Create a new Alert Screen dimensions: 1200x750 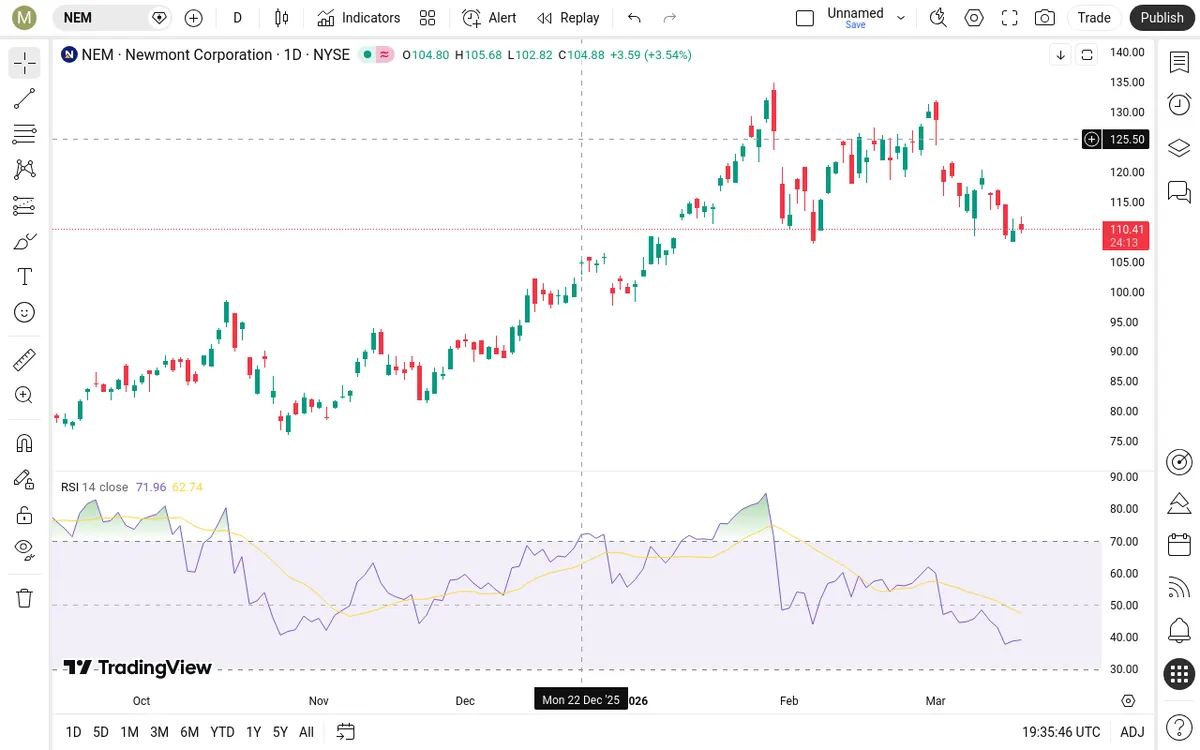pyautogui.click(x=490, y=18)
